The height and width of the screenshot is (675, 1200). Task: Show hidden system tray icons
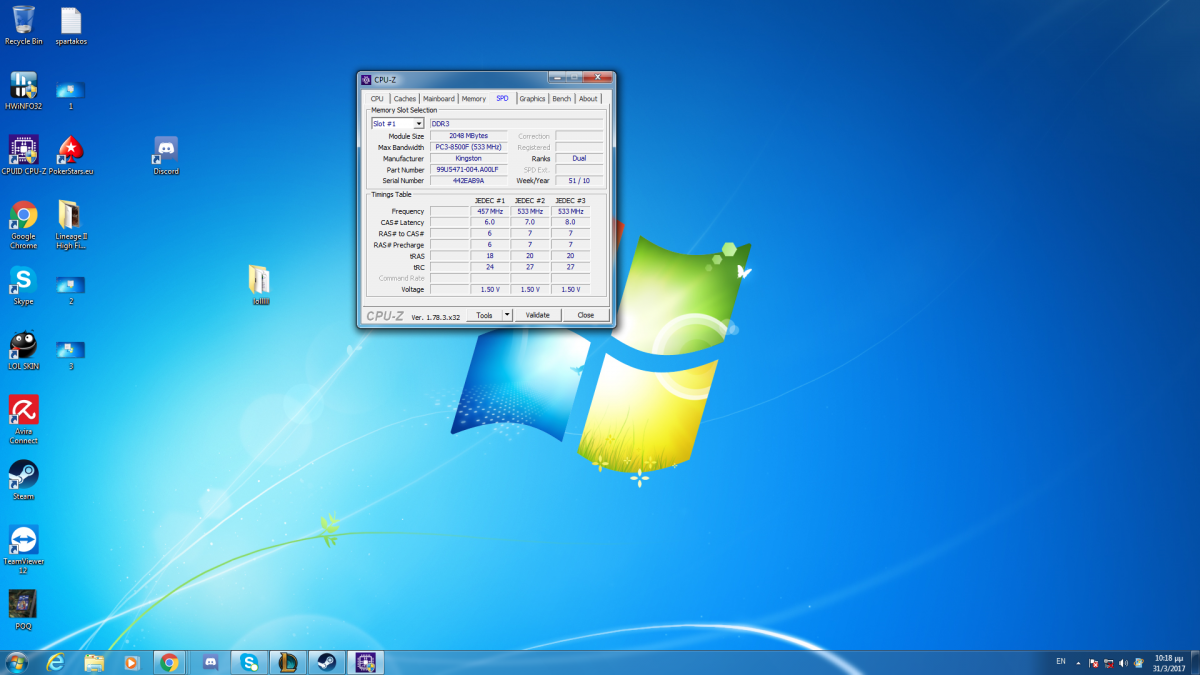click(1078, 662)
